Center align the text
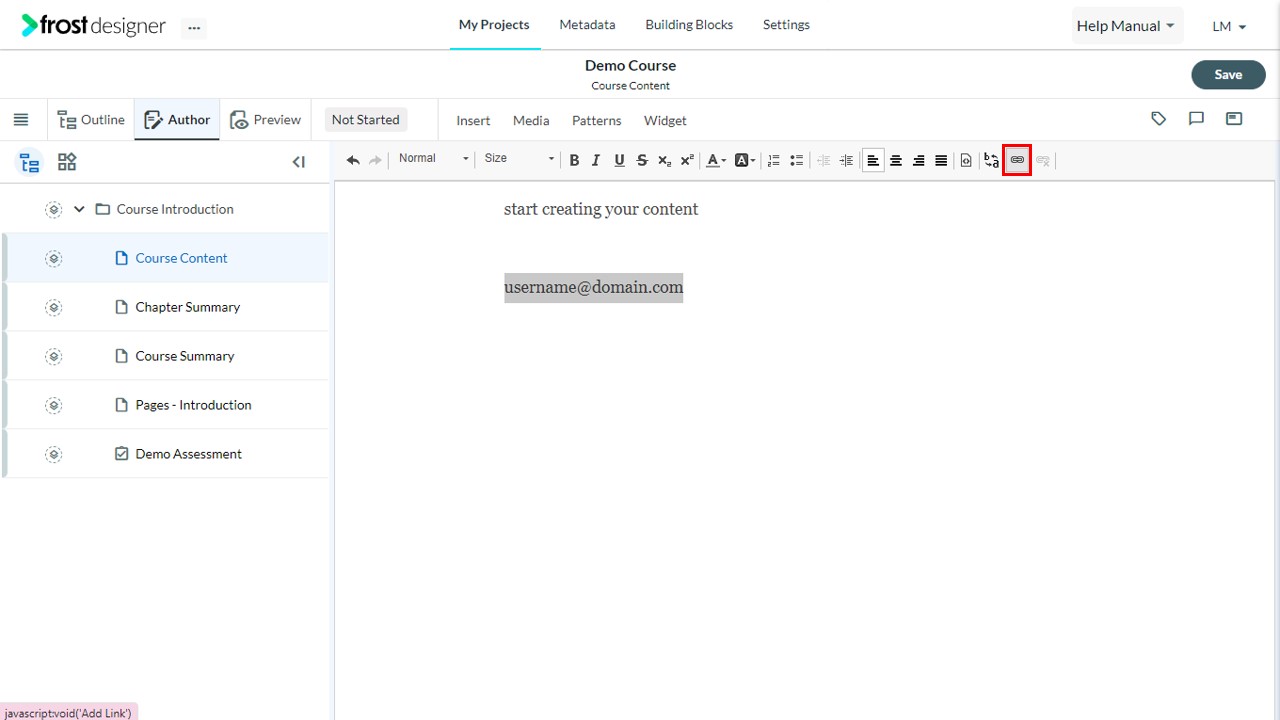The width and height of the screenshot is (1280, 720). pos(896,160)
